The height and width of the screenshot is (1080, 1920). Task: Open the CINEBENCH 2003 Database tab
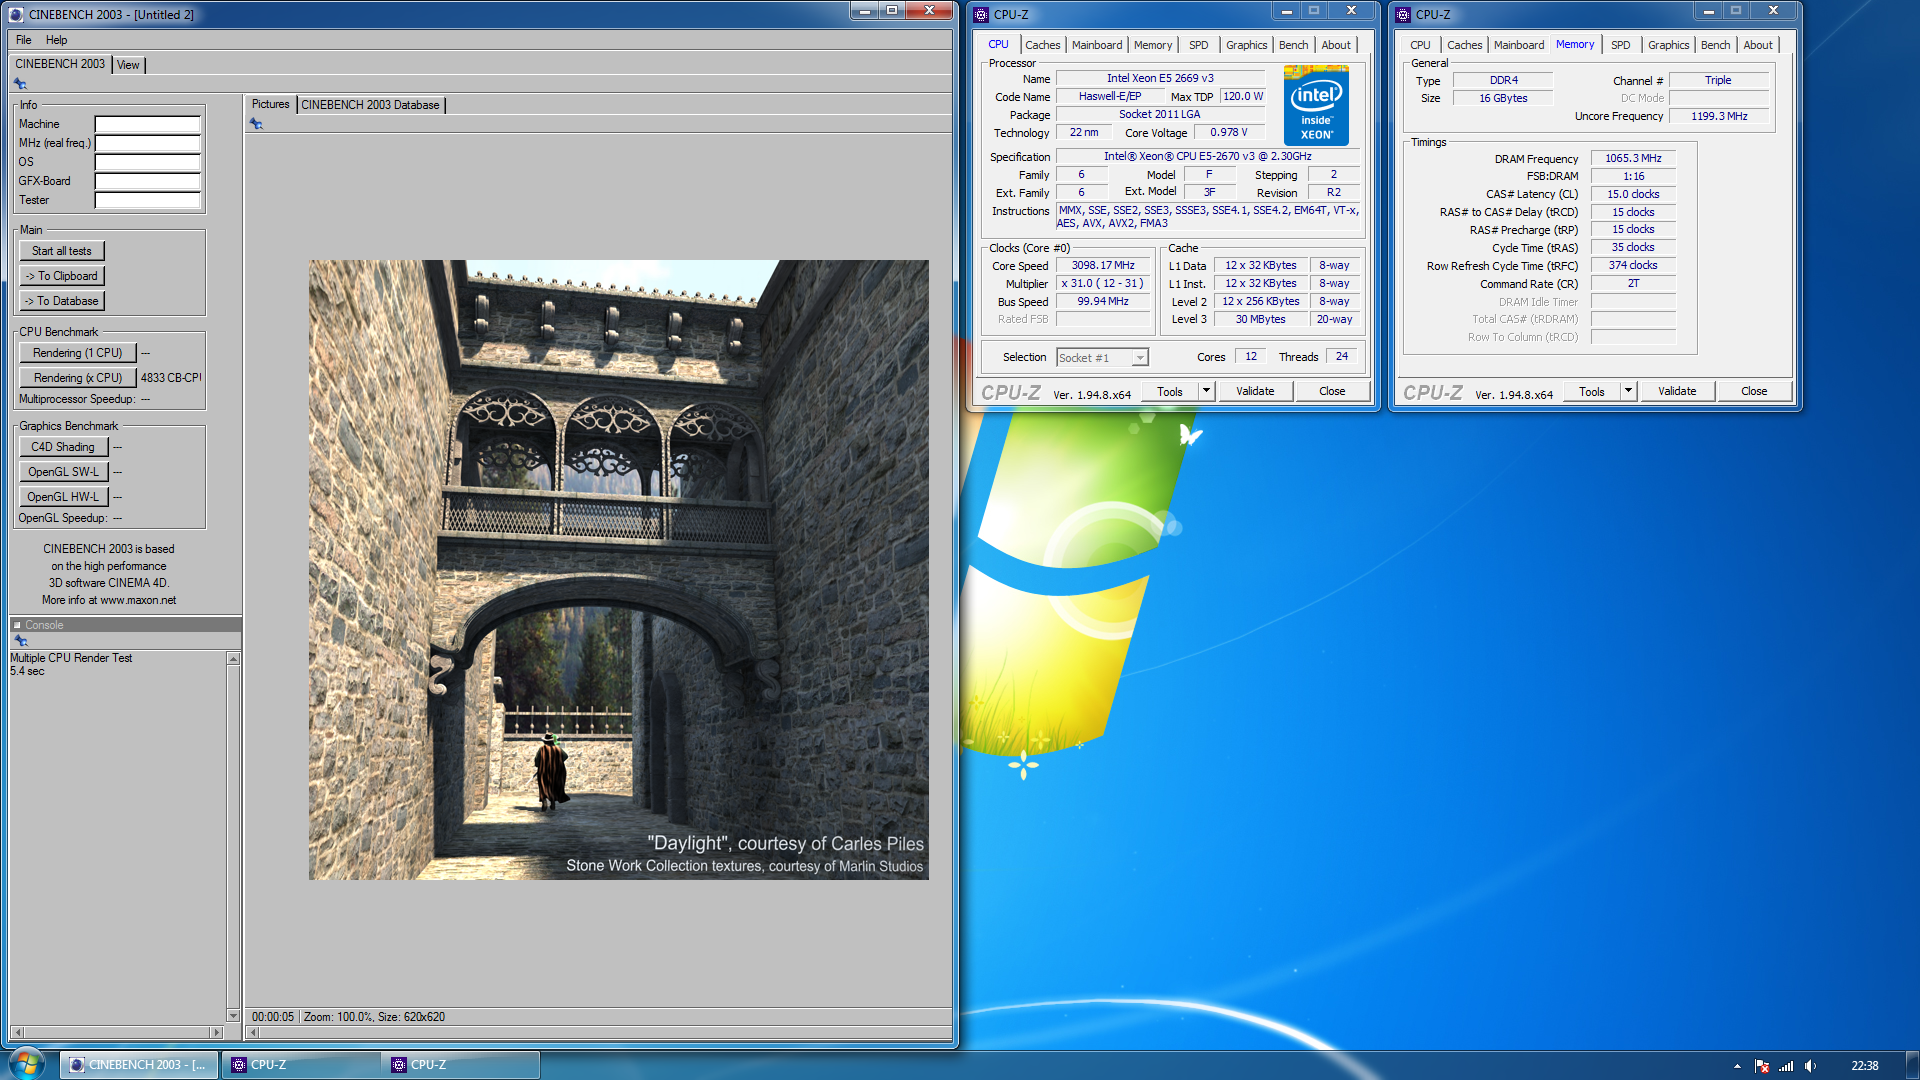tap(370, 105)
